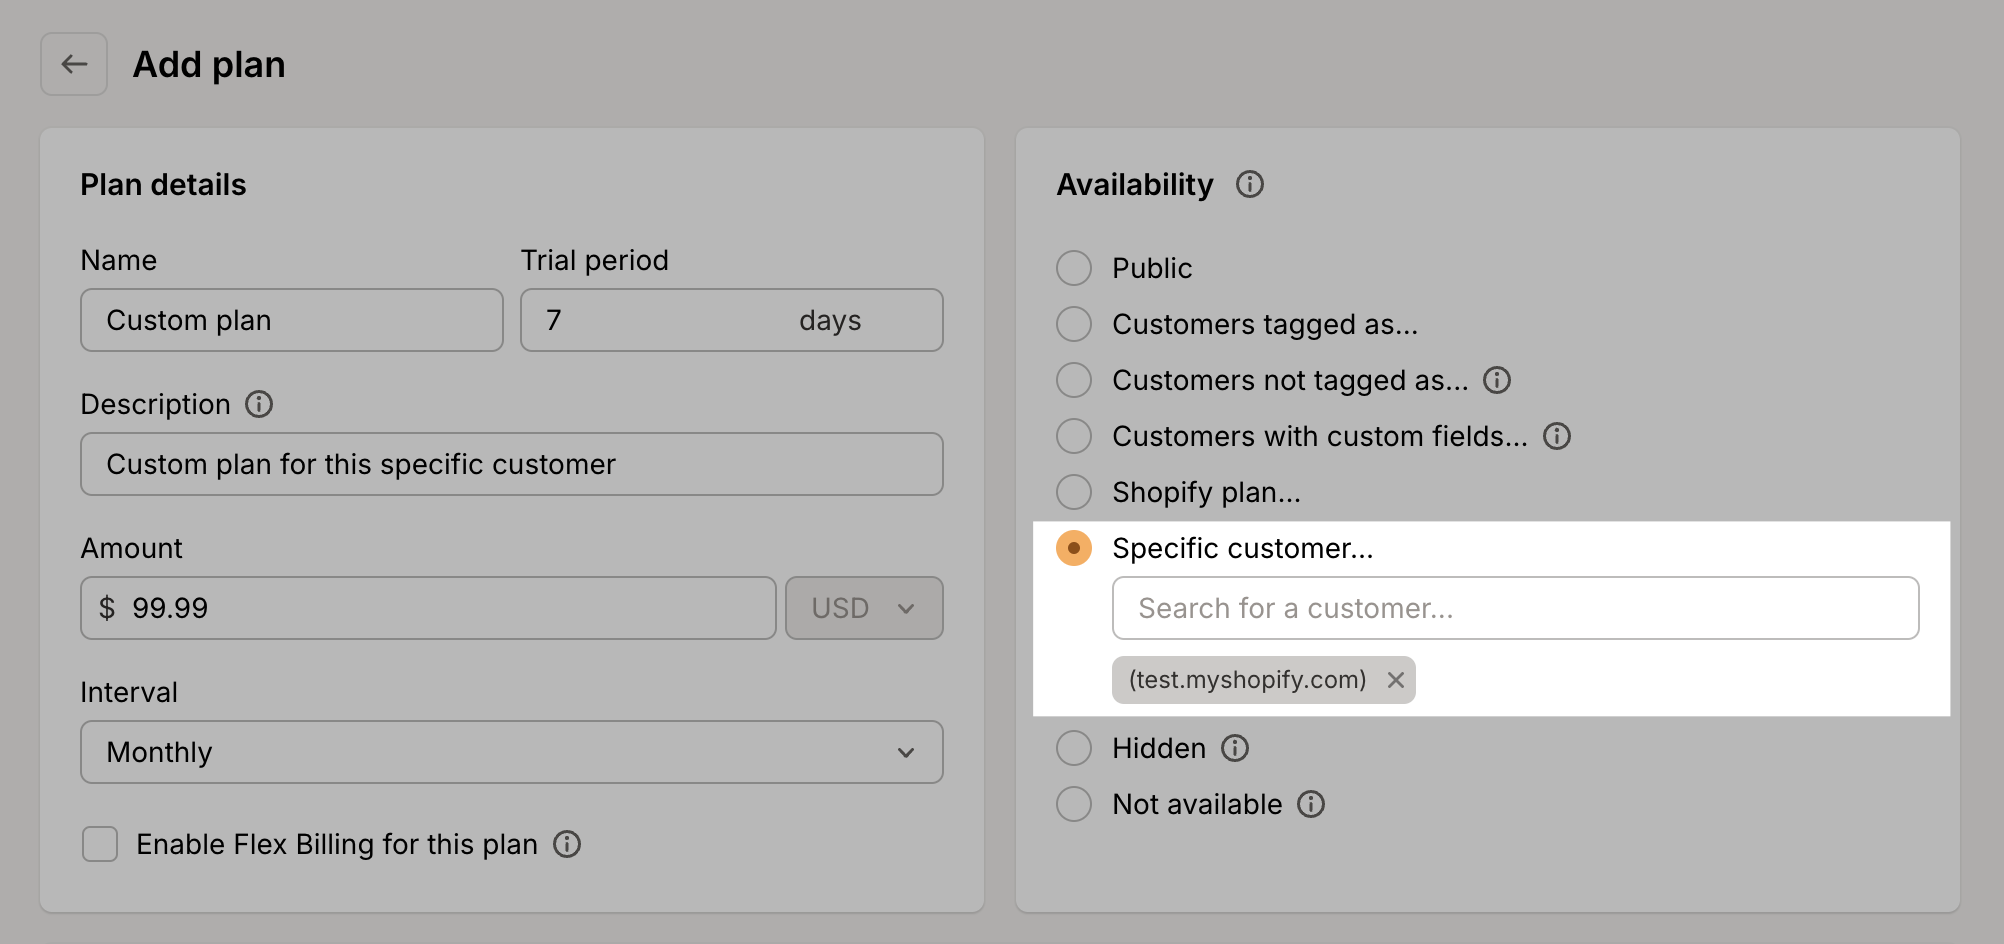
Task: Open the Monthly interval dropdown
Action: pos(511,752)
